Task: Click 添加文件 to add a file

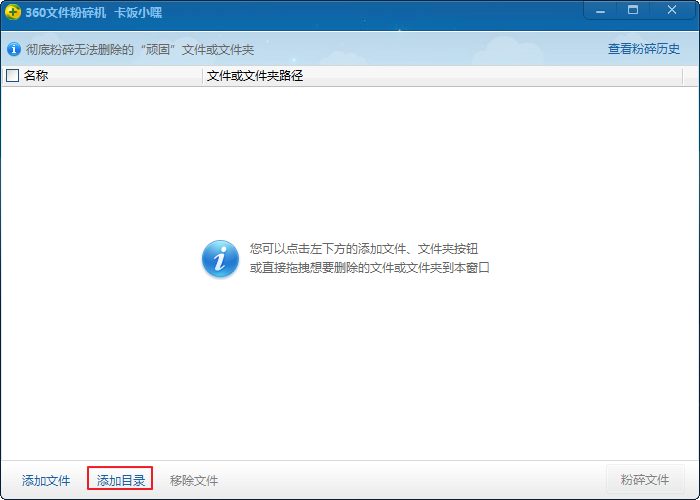Action: click(x=46, y=480)
